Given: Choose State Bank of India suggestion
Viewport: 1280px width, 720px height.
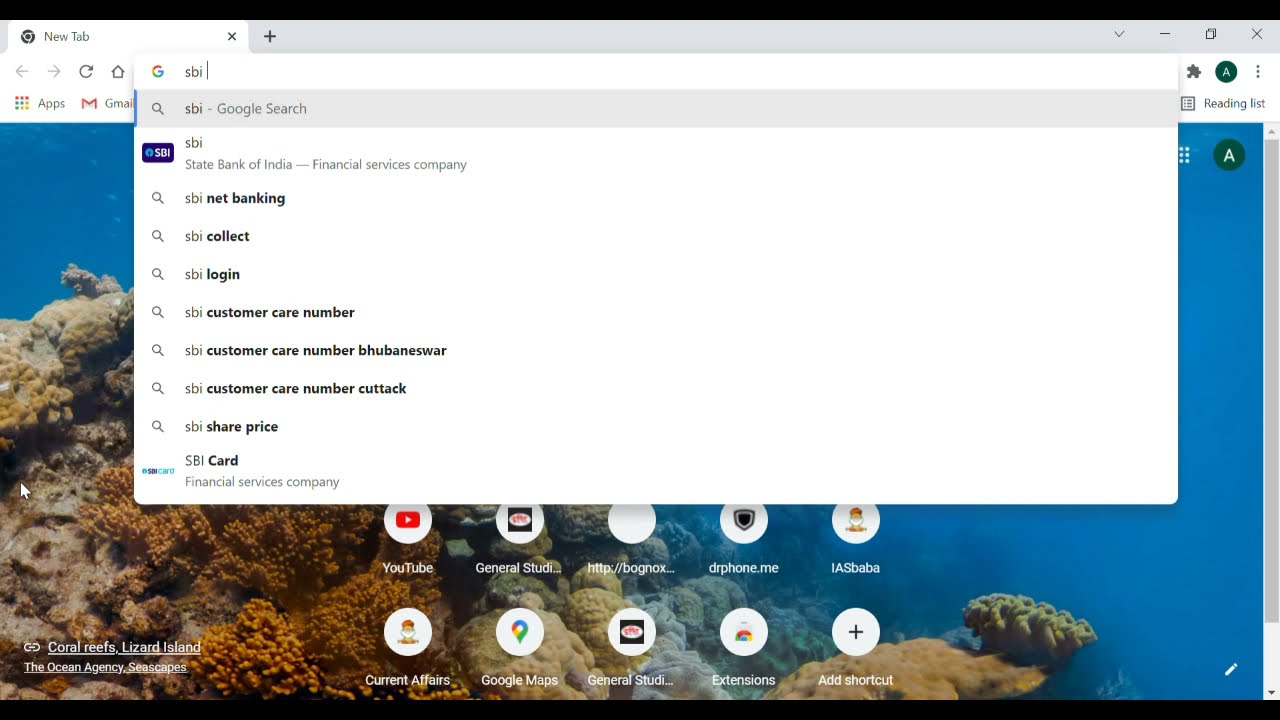Looking at the screenshot, I should [656, 153].
